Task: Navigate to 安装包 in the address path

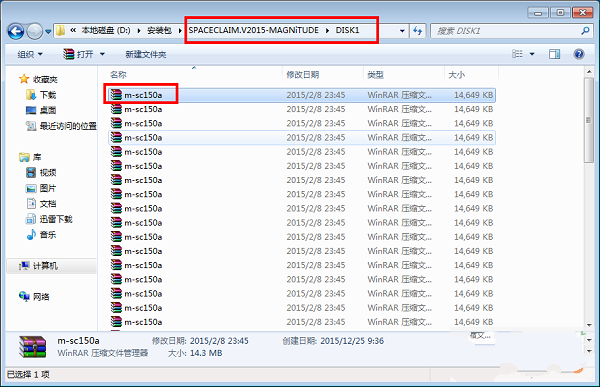Action: coord(159,31)
